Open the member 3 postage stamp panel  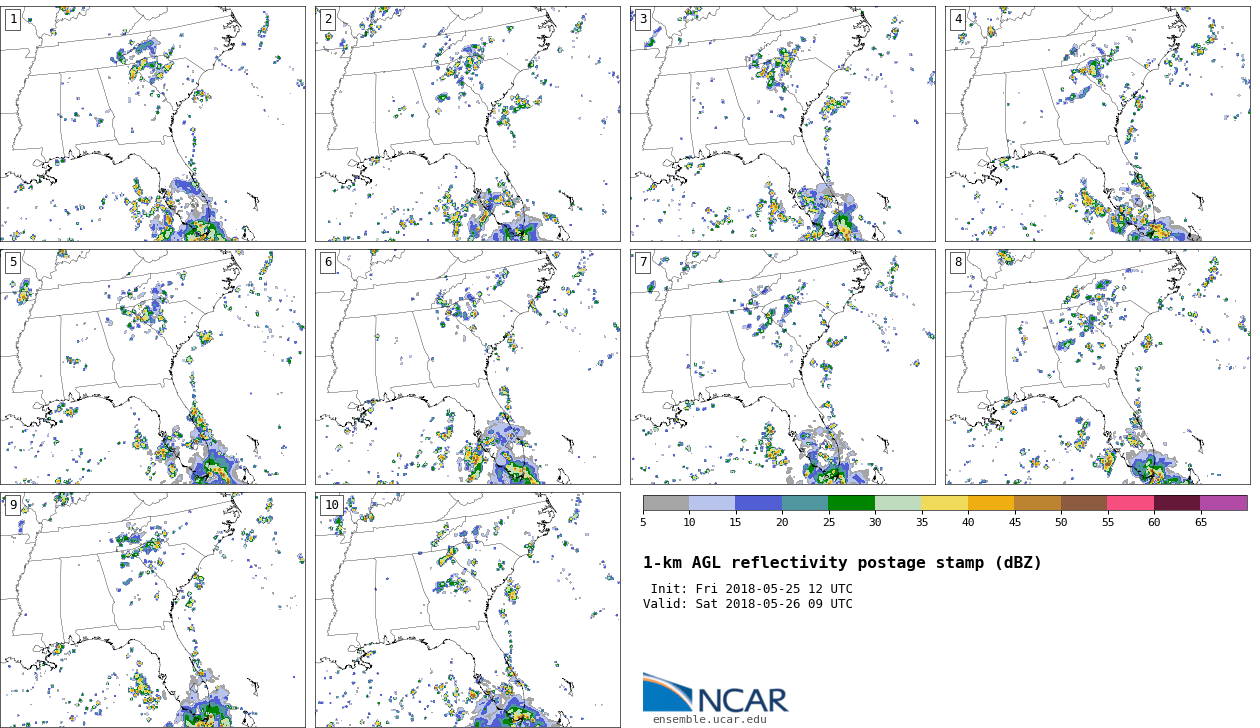point(782,123)
